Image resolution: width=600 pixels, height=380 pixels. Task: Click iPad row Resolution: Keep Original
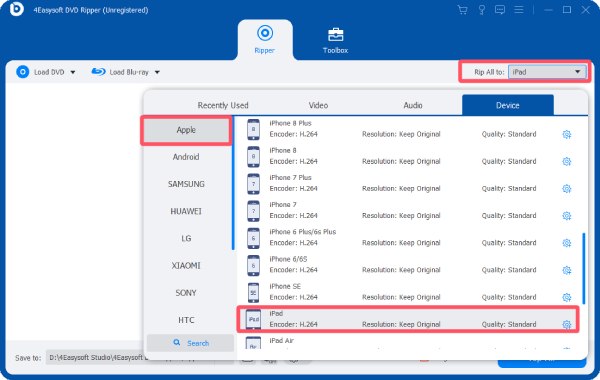coord(401,325)
